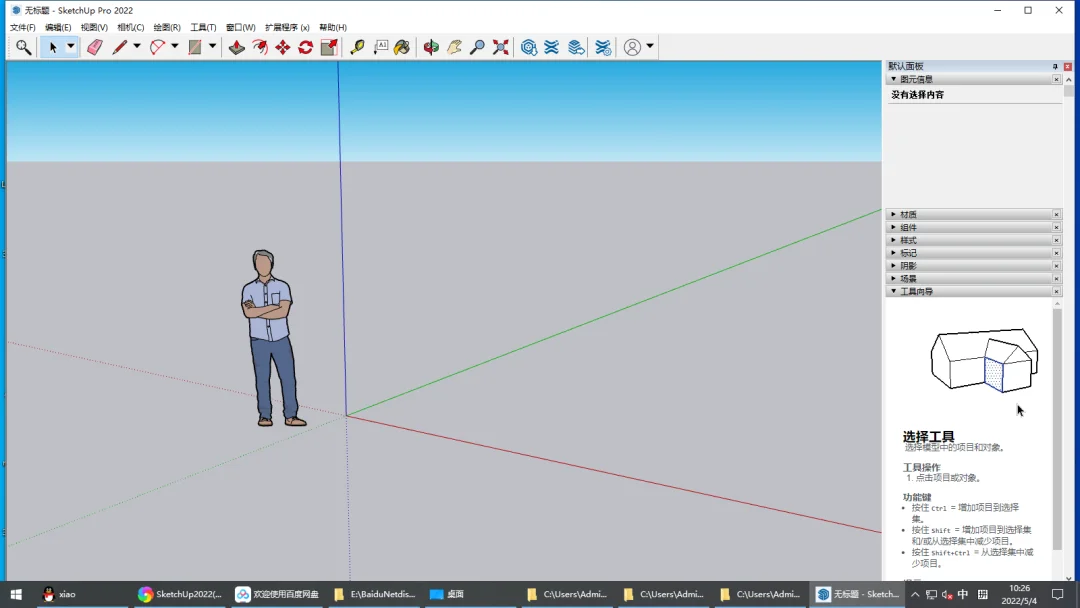Select the Arc drawing tool

[x=157, y=47]
